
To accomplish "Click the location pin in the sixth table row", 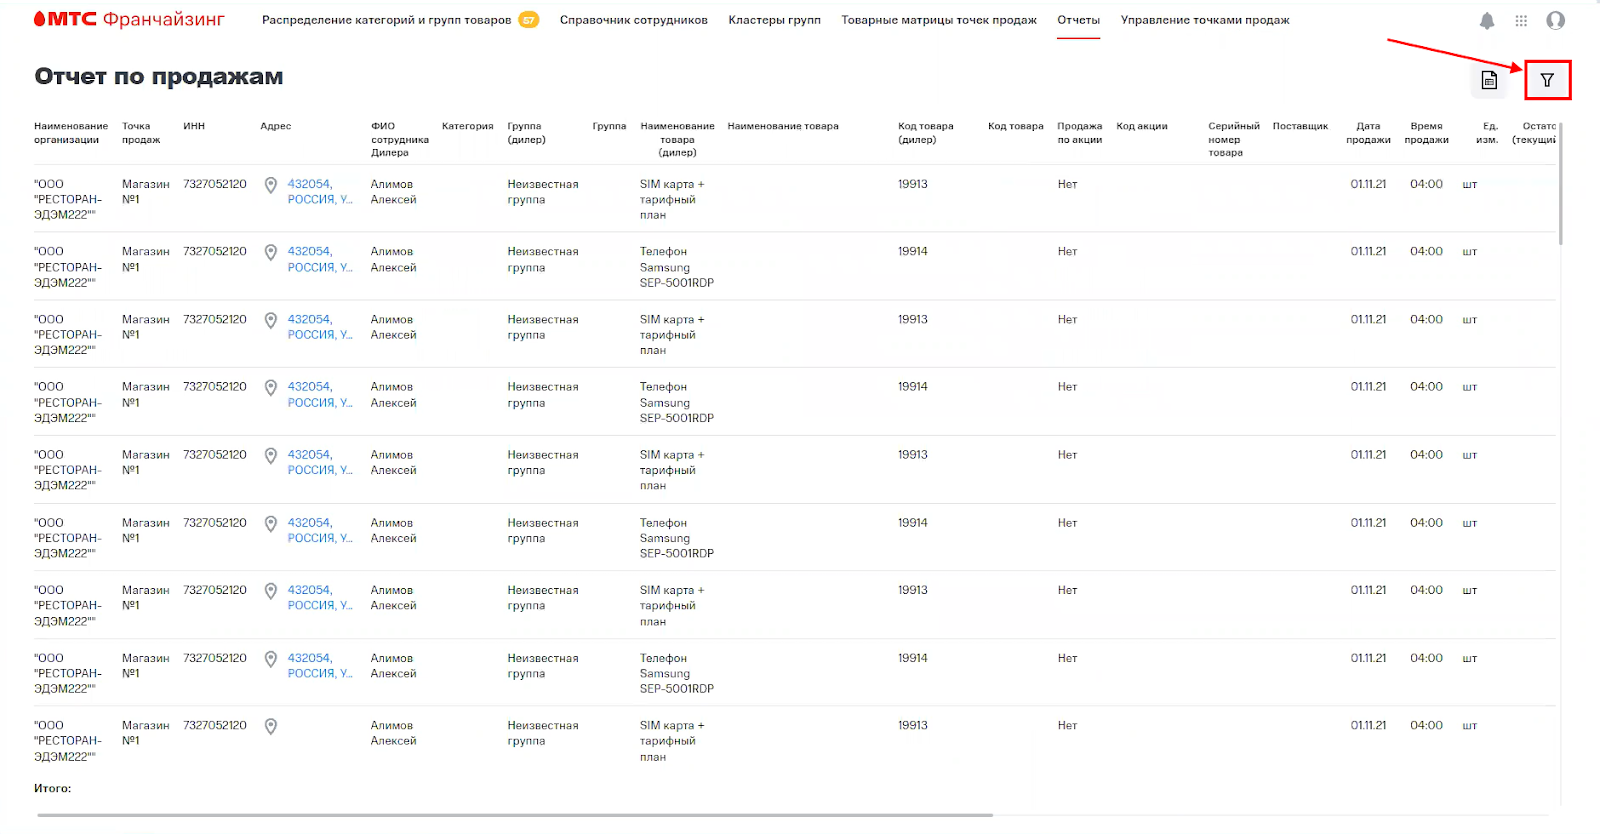I will [270, 523].
